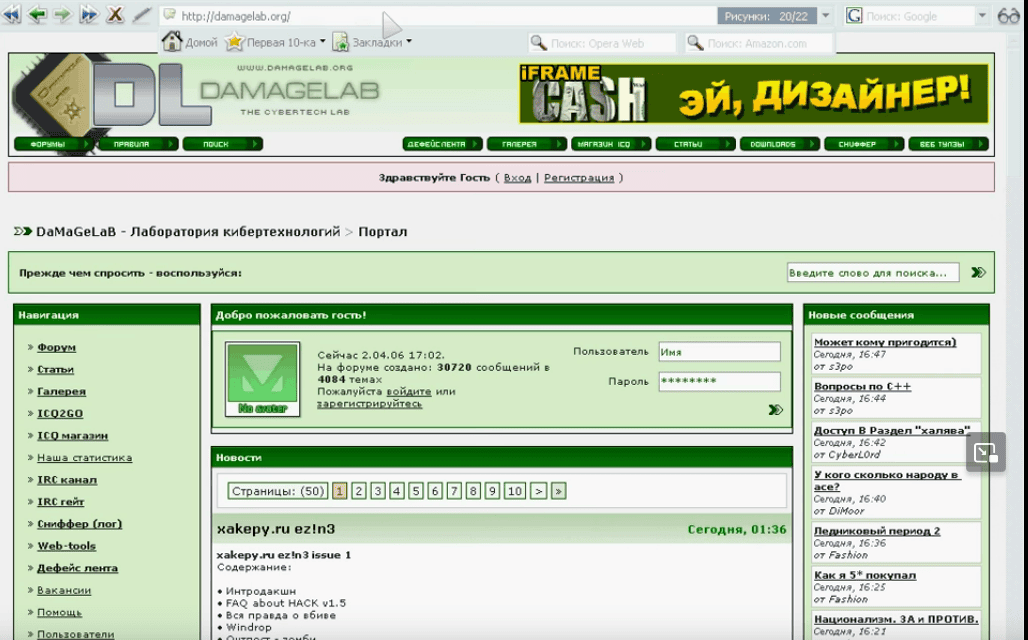This screenshot has height=640, width=1028.
Task: Open Как я 5* покупал message
Action: pyautogui.click(x=865, y=575)
